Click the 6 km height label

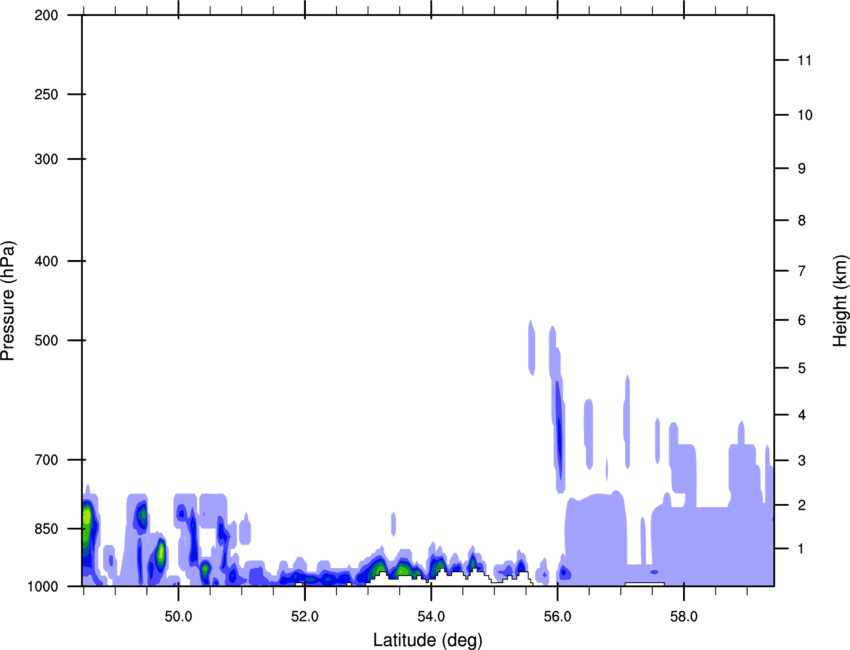[802, 320]
